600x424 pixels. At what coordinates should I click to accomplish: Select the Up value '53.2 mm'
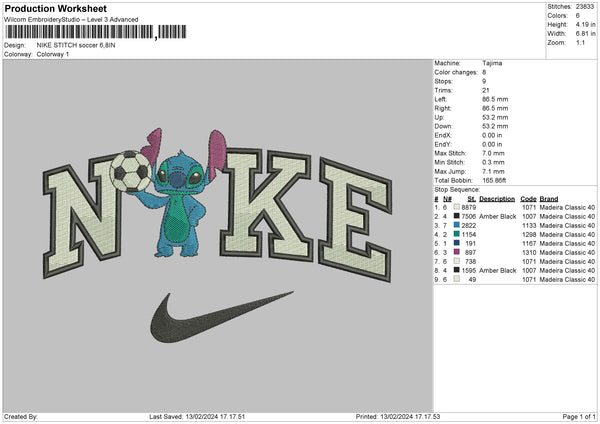coord(495,117)
